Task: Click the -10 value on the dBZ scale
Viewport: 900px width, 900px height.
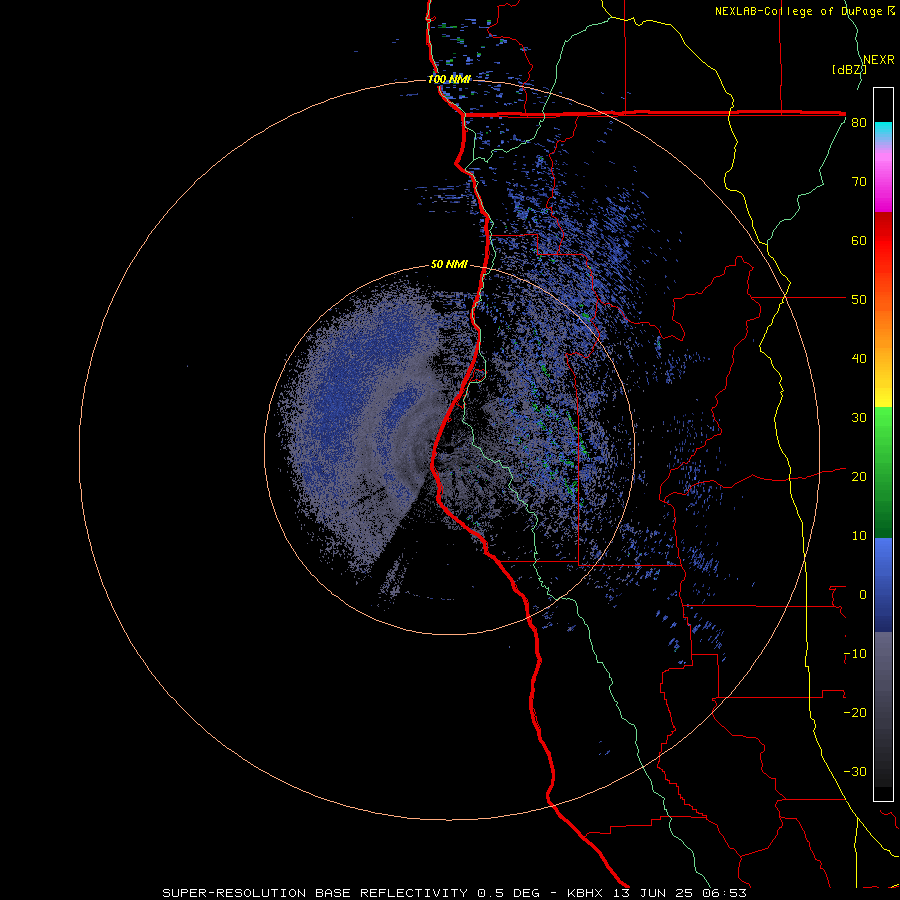Action: tap(855, 654)
